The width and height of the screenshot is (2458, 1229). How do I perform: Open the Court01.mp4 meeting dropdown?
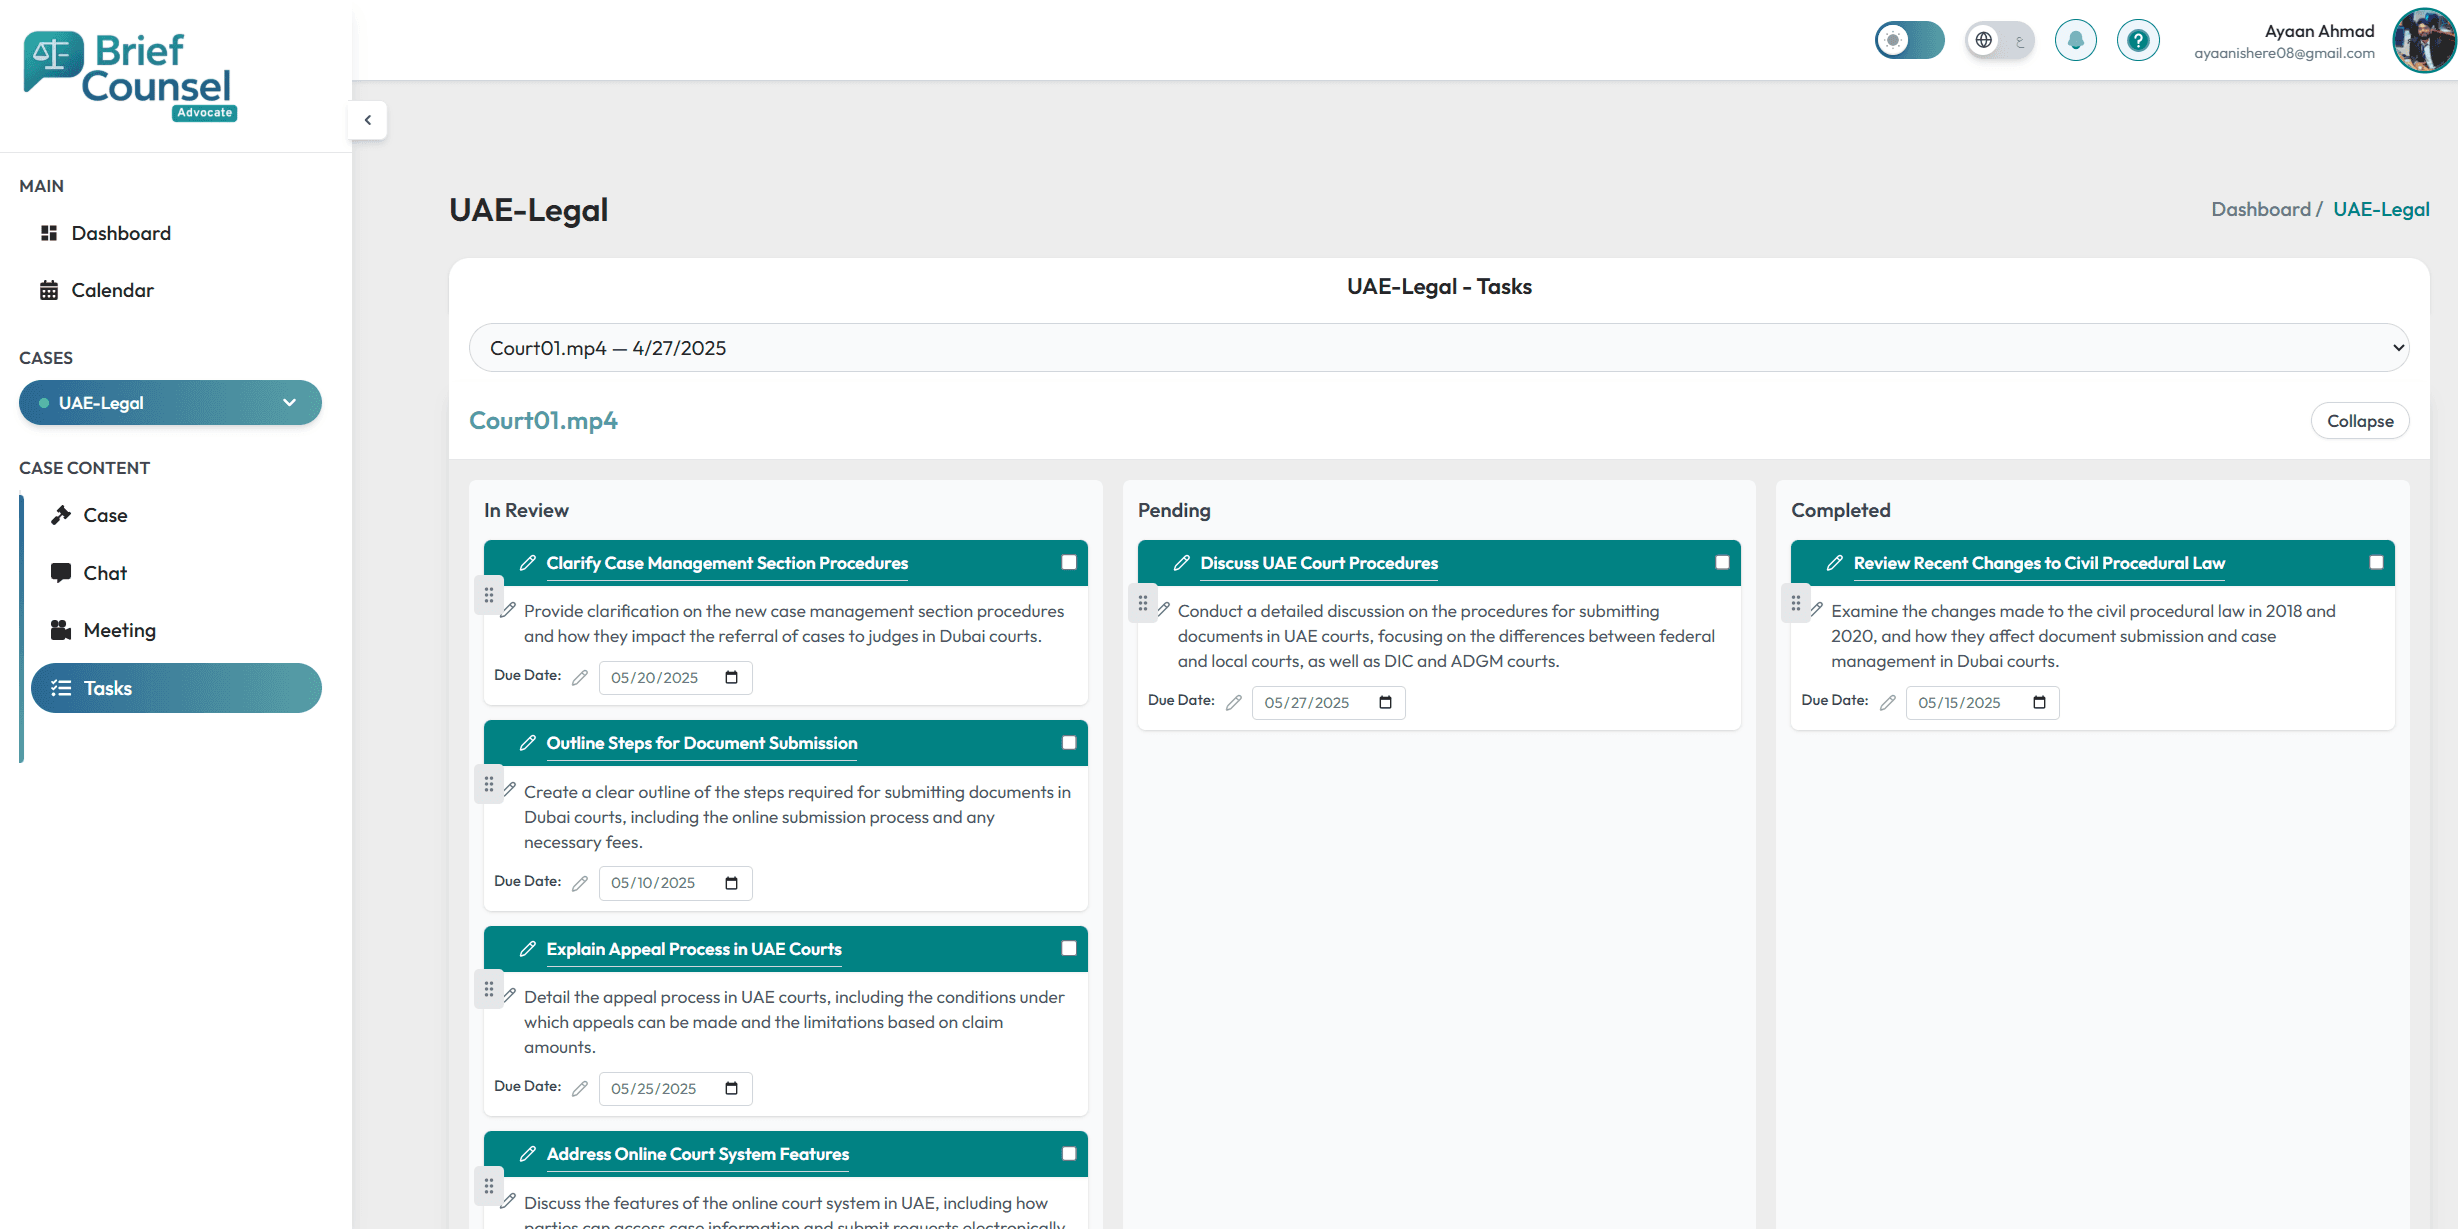coord(1438,348)
